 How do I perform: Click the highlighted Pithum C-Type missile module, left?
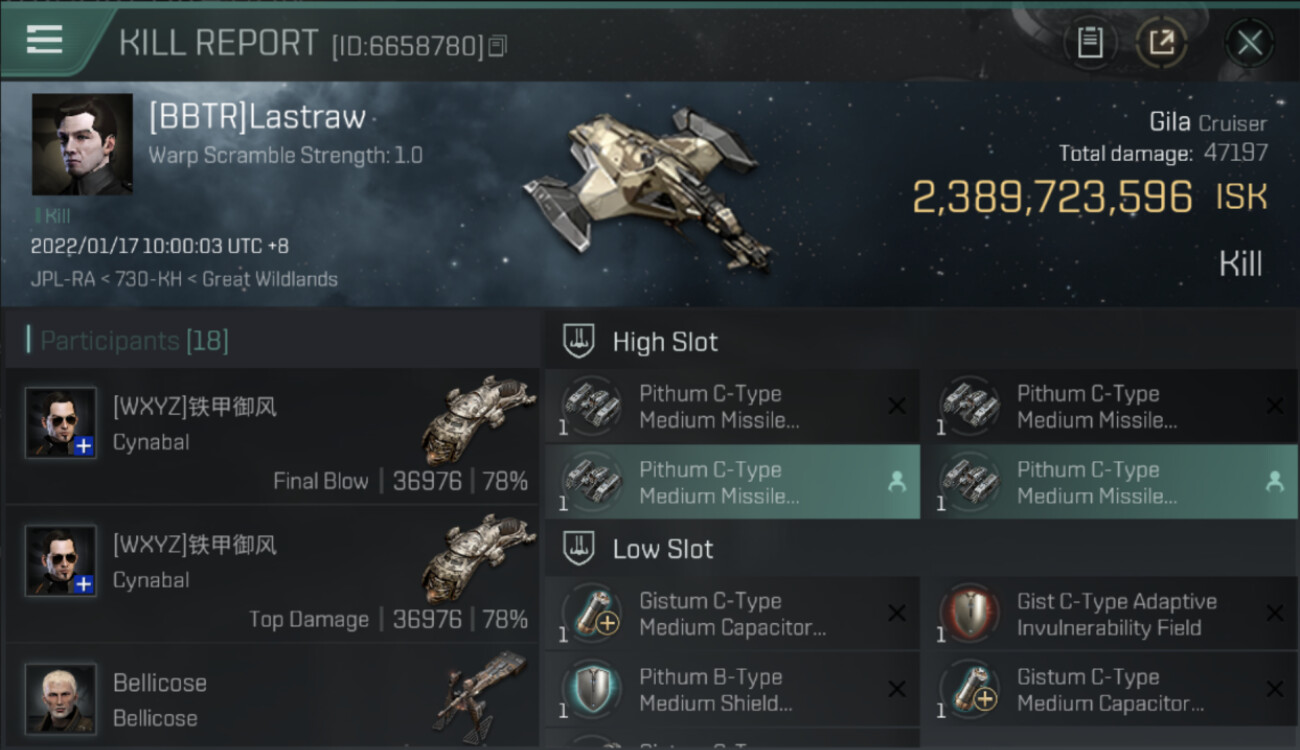pyautogui.click(x=732, y=482)
